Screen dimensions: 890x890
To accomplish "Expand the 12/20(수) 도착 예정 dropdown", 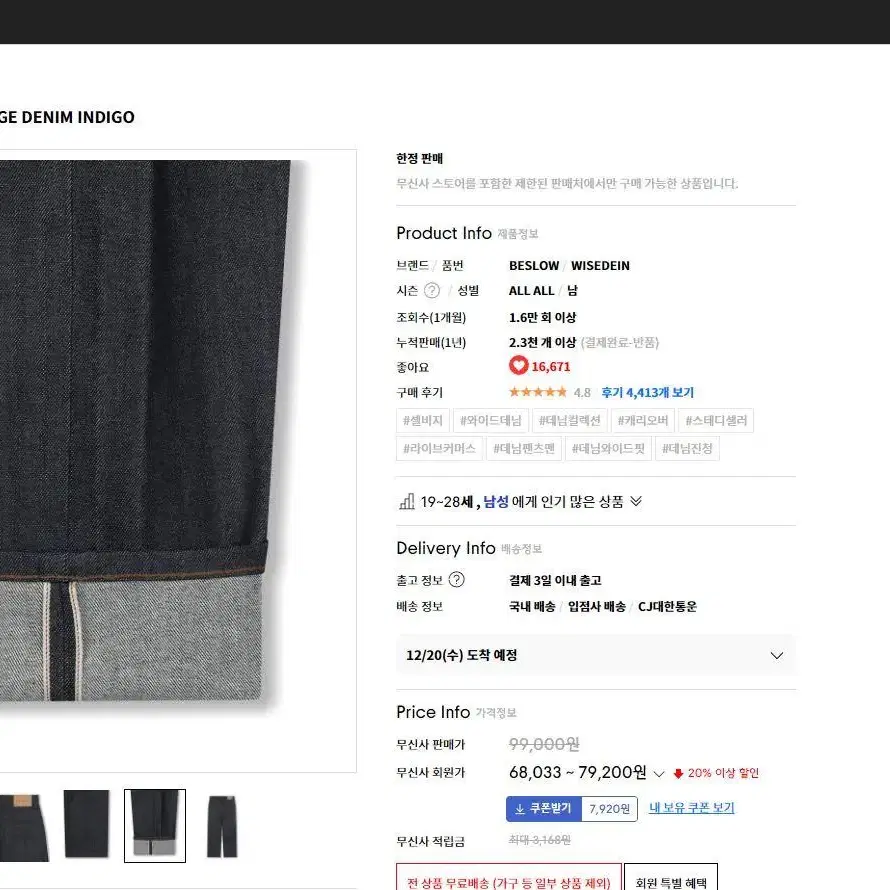I will [x=595, y=655].
